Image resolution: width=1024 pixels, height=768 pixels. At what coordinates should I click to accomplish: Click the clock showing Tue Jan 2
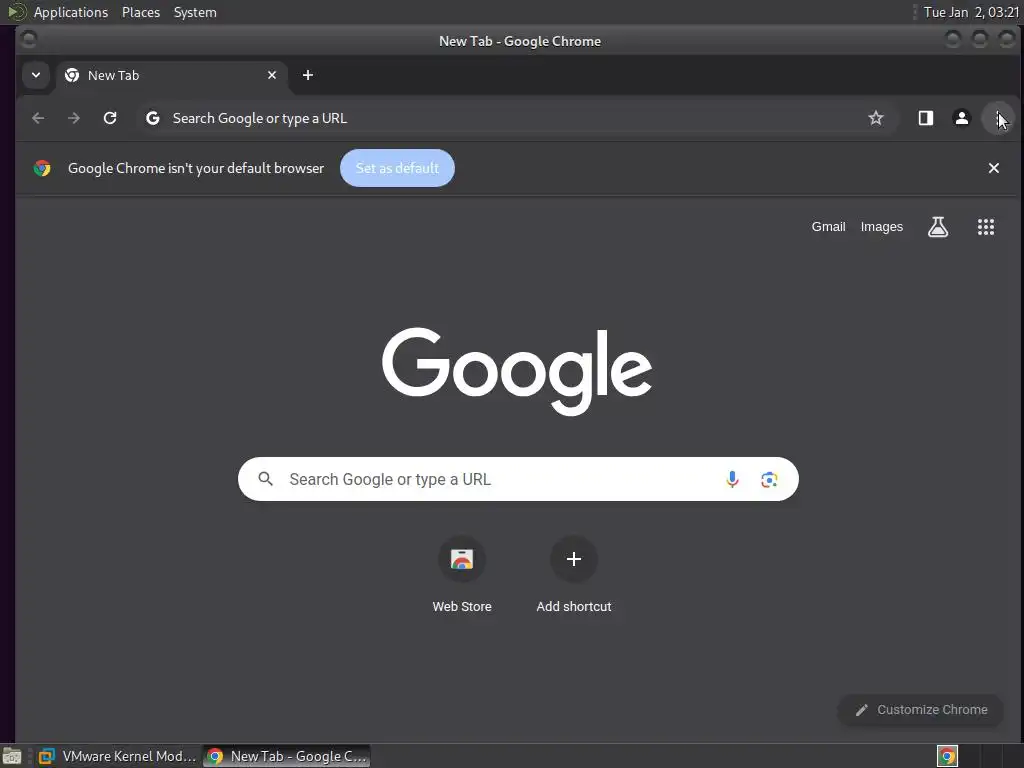971,12
